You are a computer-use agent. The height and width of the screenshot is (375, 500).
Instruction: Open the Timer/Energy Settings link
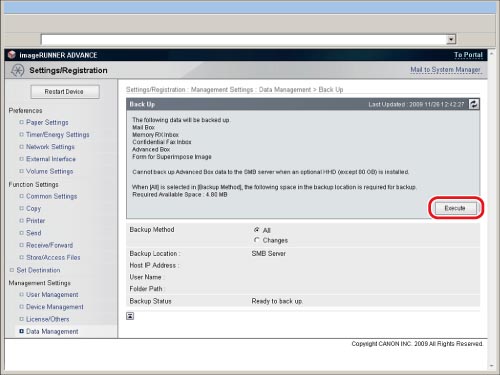(58, 135)
